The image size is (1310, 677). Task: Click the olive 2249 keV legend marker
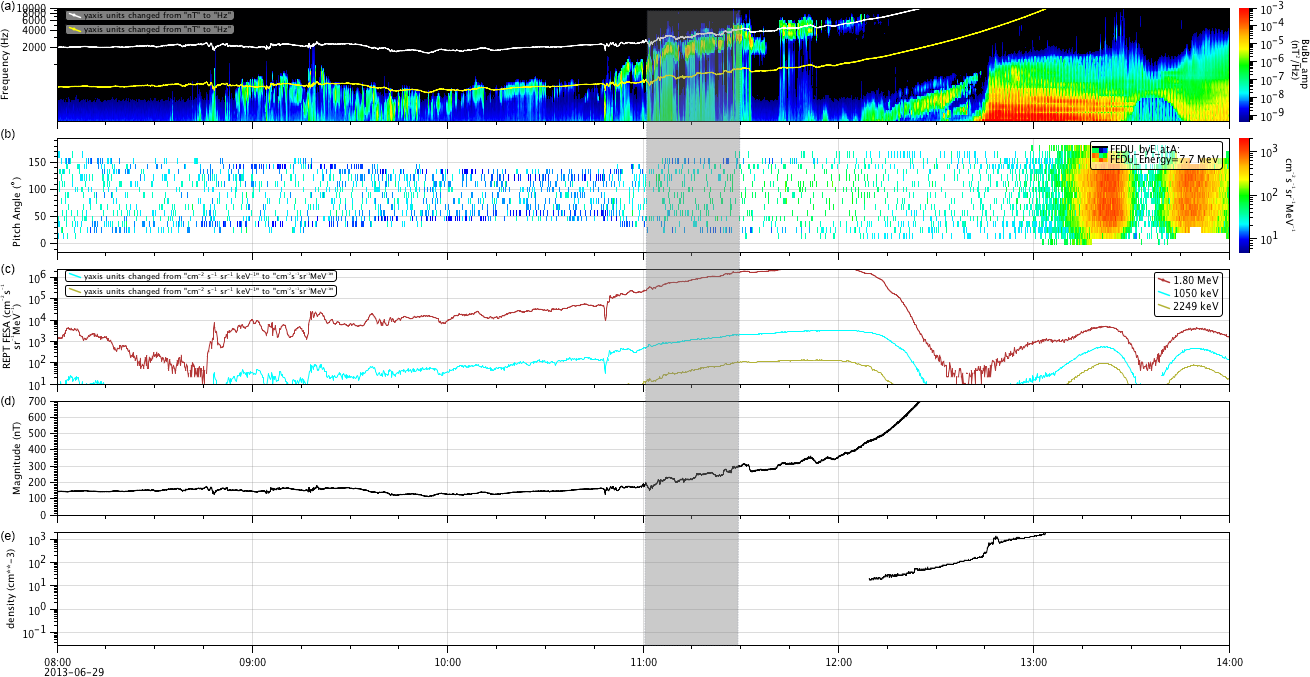1164,310
